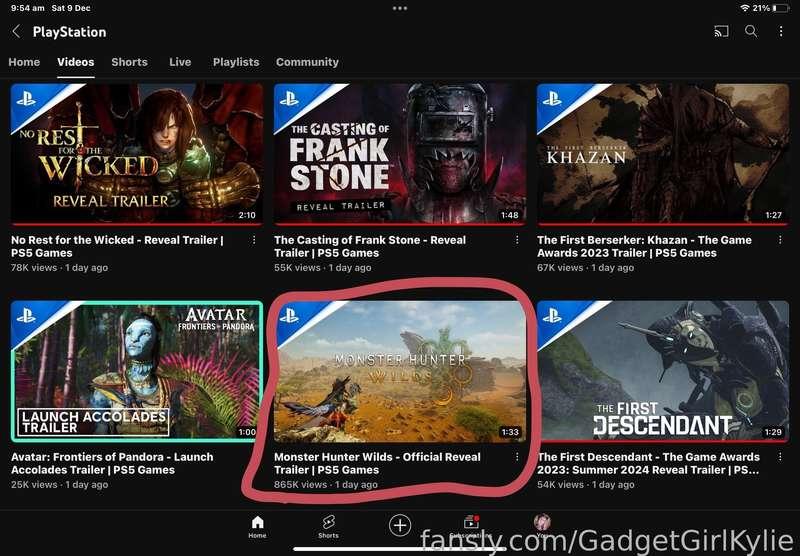Open channel options three-dot menu
Screen dimensions: 800x556
coord(781,32)
